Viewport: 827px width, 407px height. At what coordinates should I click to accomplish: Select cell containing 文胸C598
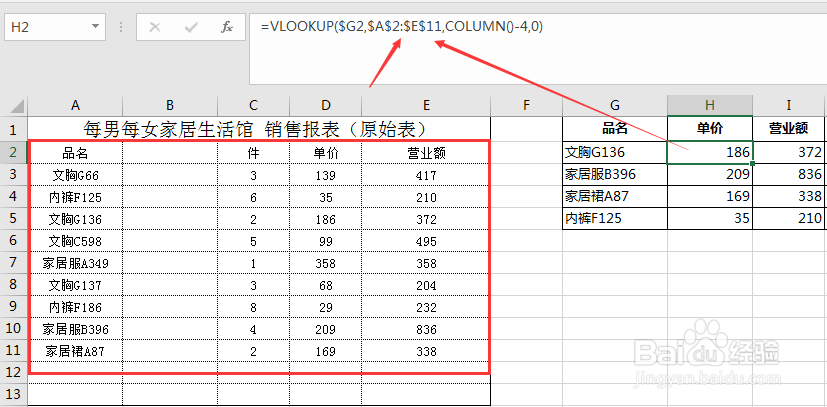pyautogui.click(x=75, y=241)
